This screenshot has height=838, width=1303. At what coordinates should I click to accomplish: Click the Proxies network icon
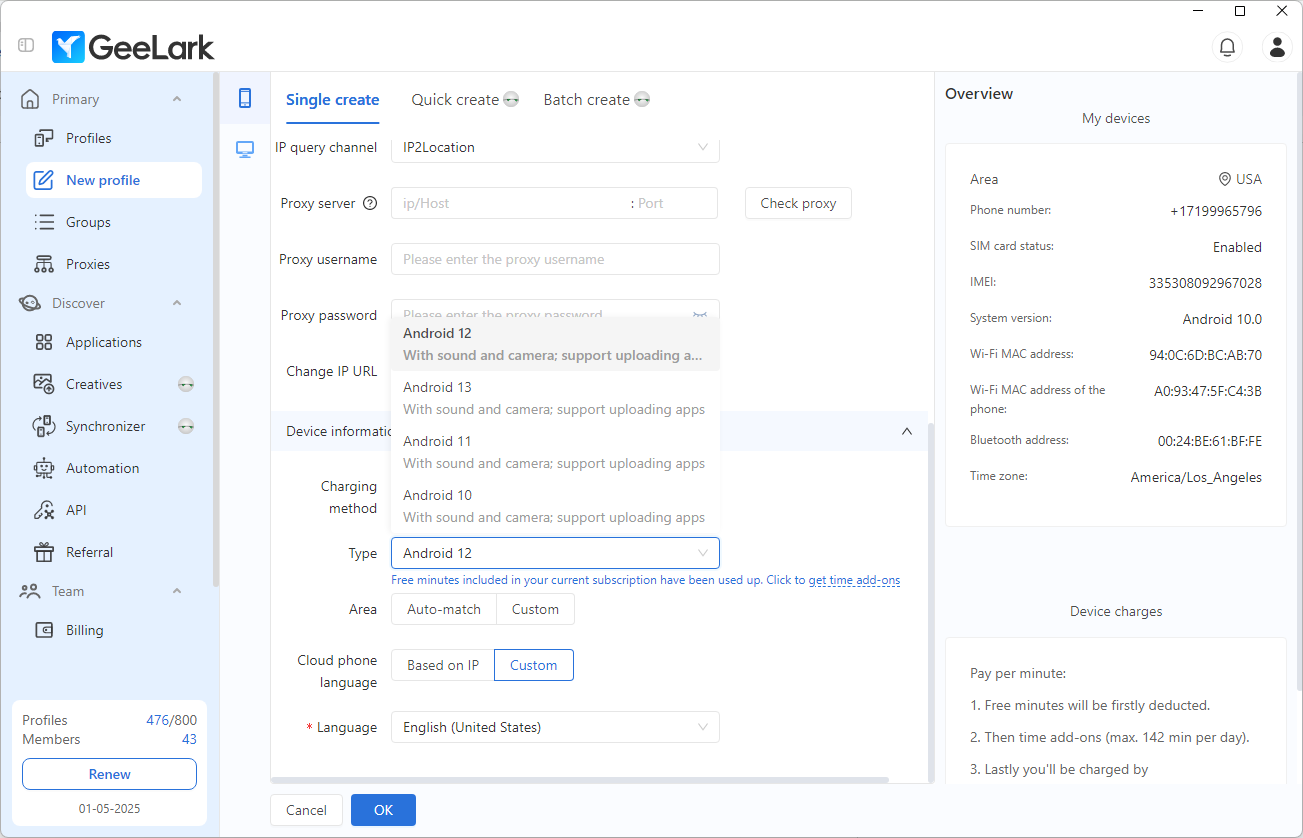coord(44,264)
